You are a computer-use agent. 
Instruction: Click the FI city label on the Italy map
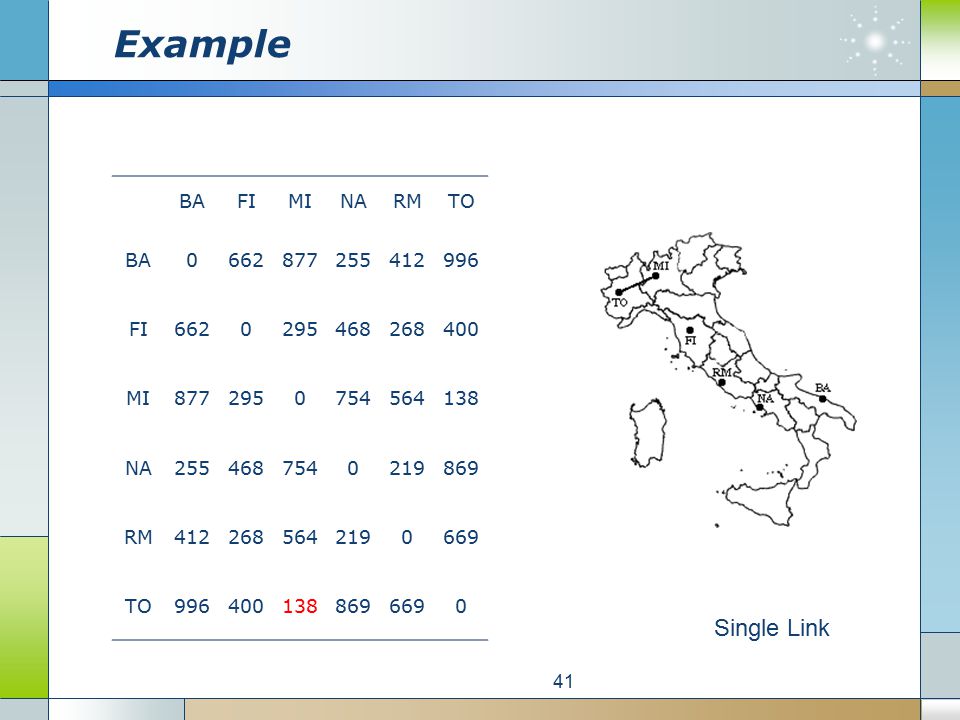pos(691,340)
